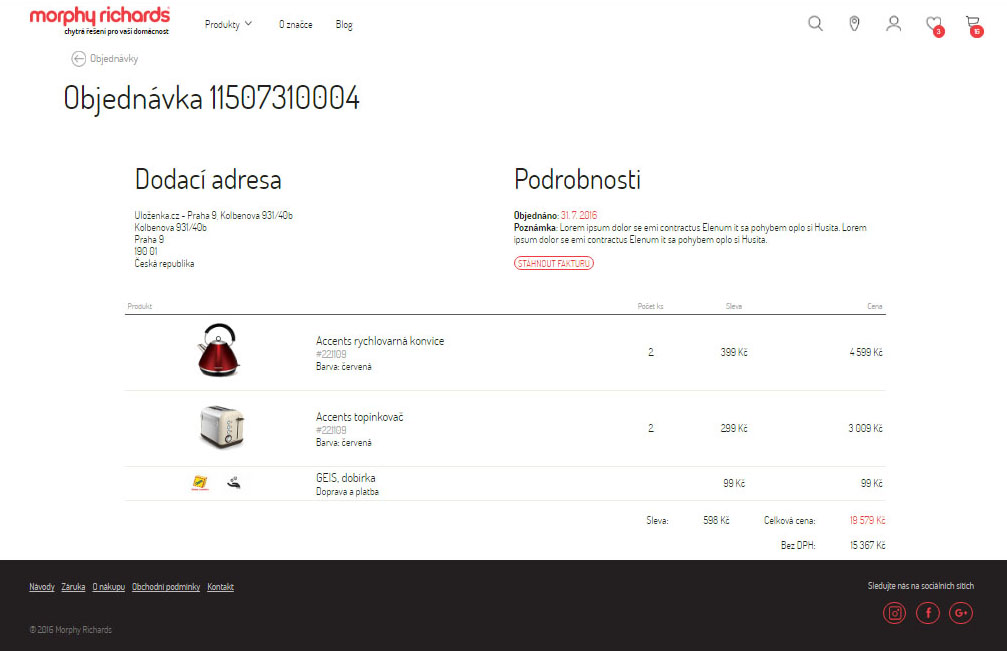Screen dimensions: 1007x651
Task: Click the total discount 598 Kč
Action: pos(716,520)
